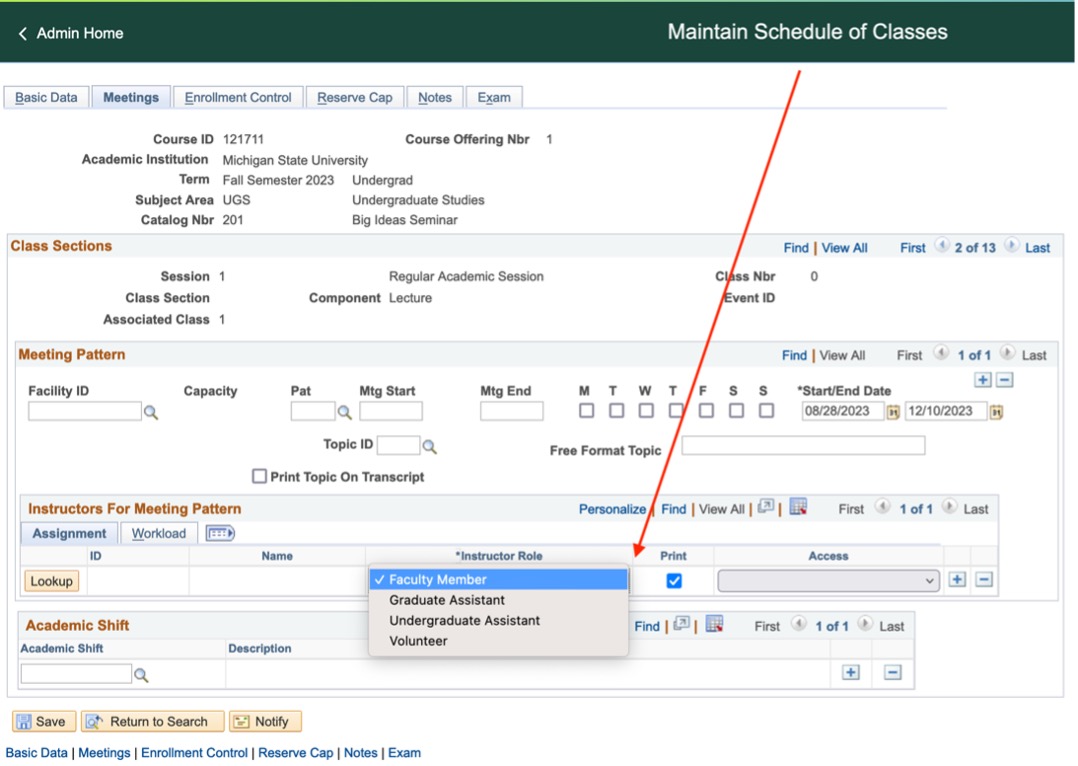Viewport: 1078px width, 766px height.
Task: Open Instructors grid in new window icon
Action: (765, 507)
